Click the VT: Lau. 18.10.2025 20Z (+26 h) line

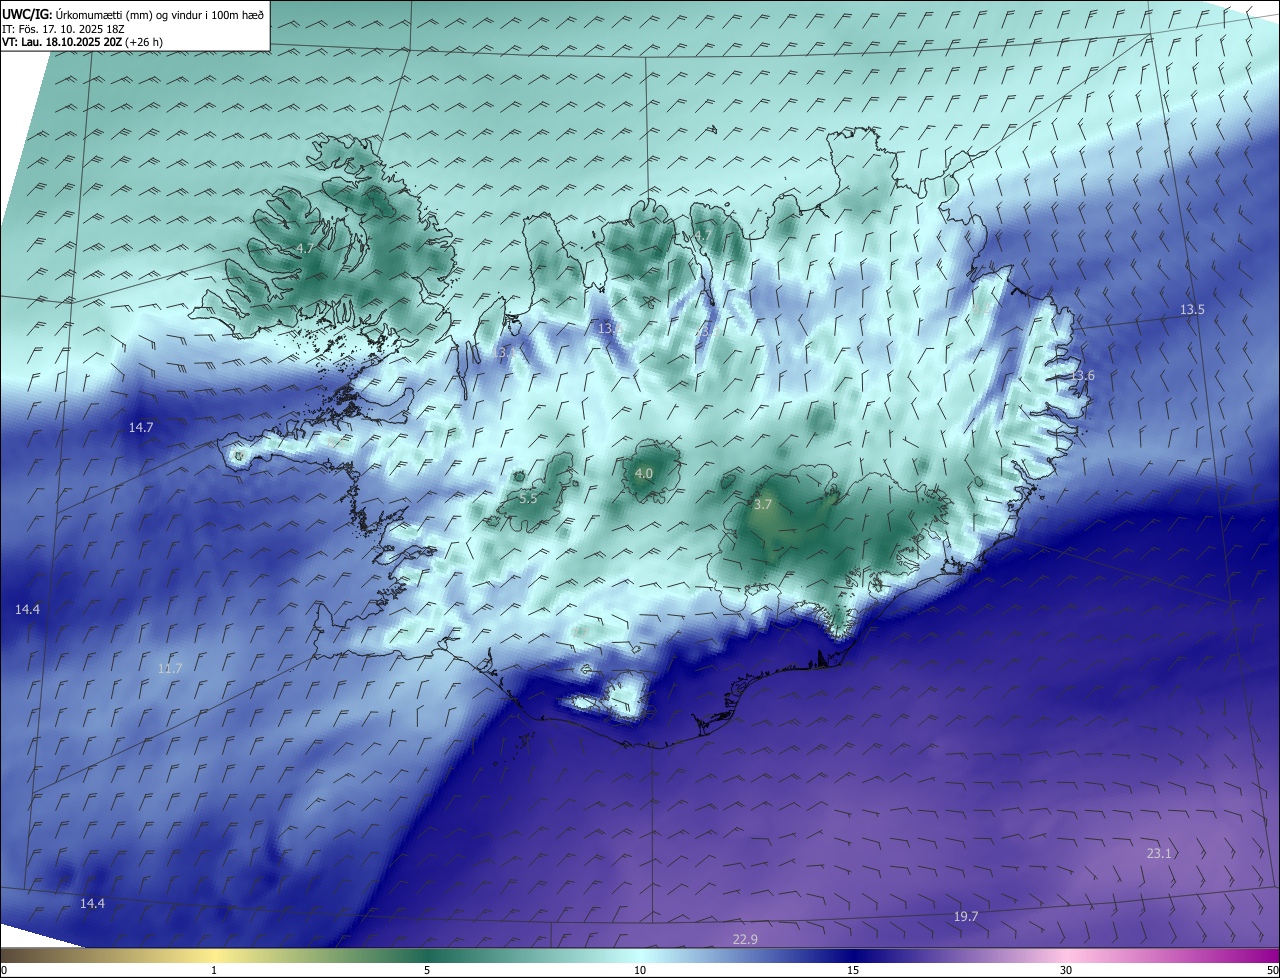[x=82, y=42]
